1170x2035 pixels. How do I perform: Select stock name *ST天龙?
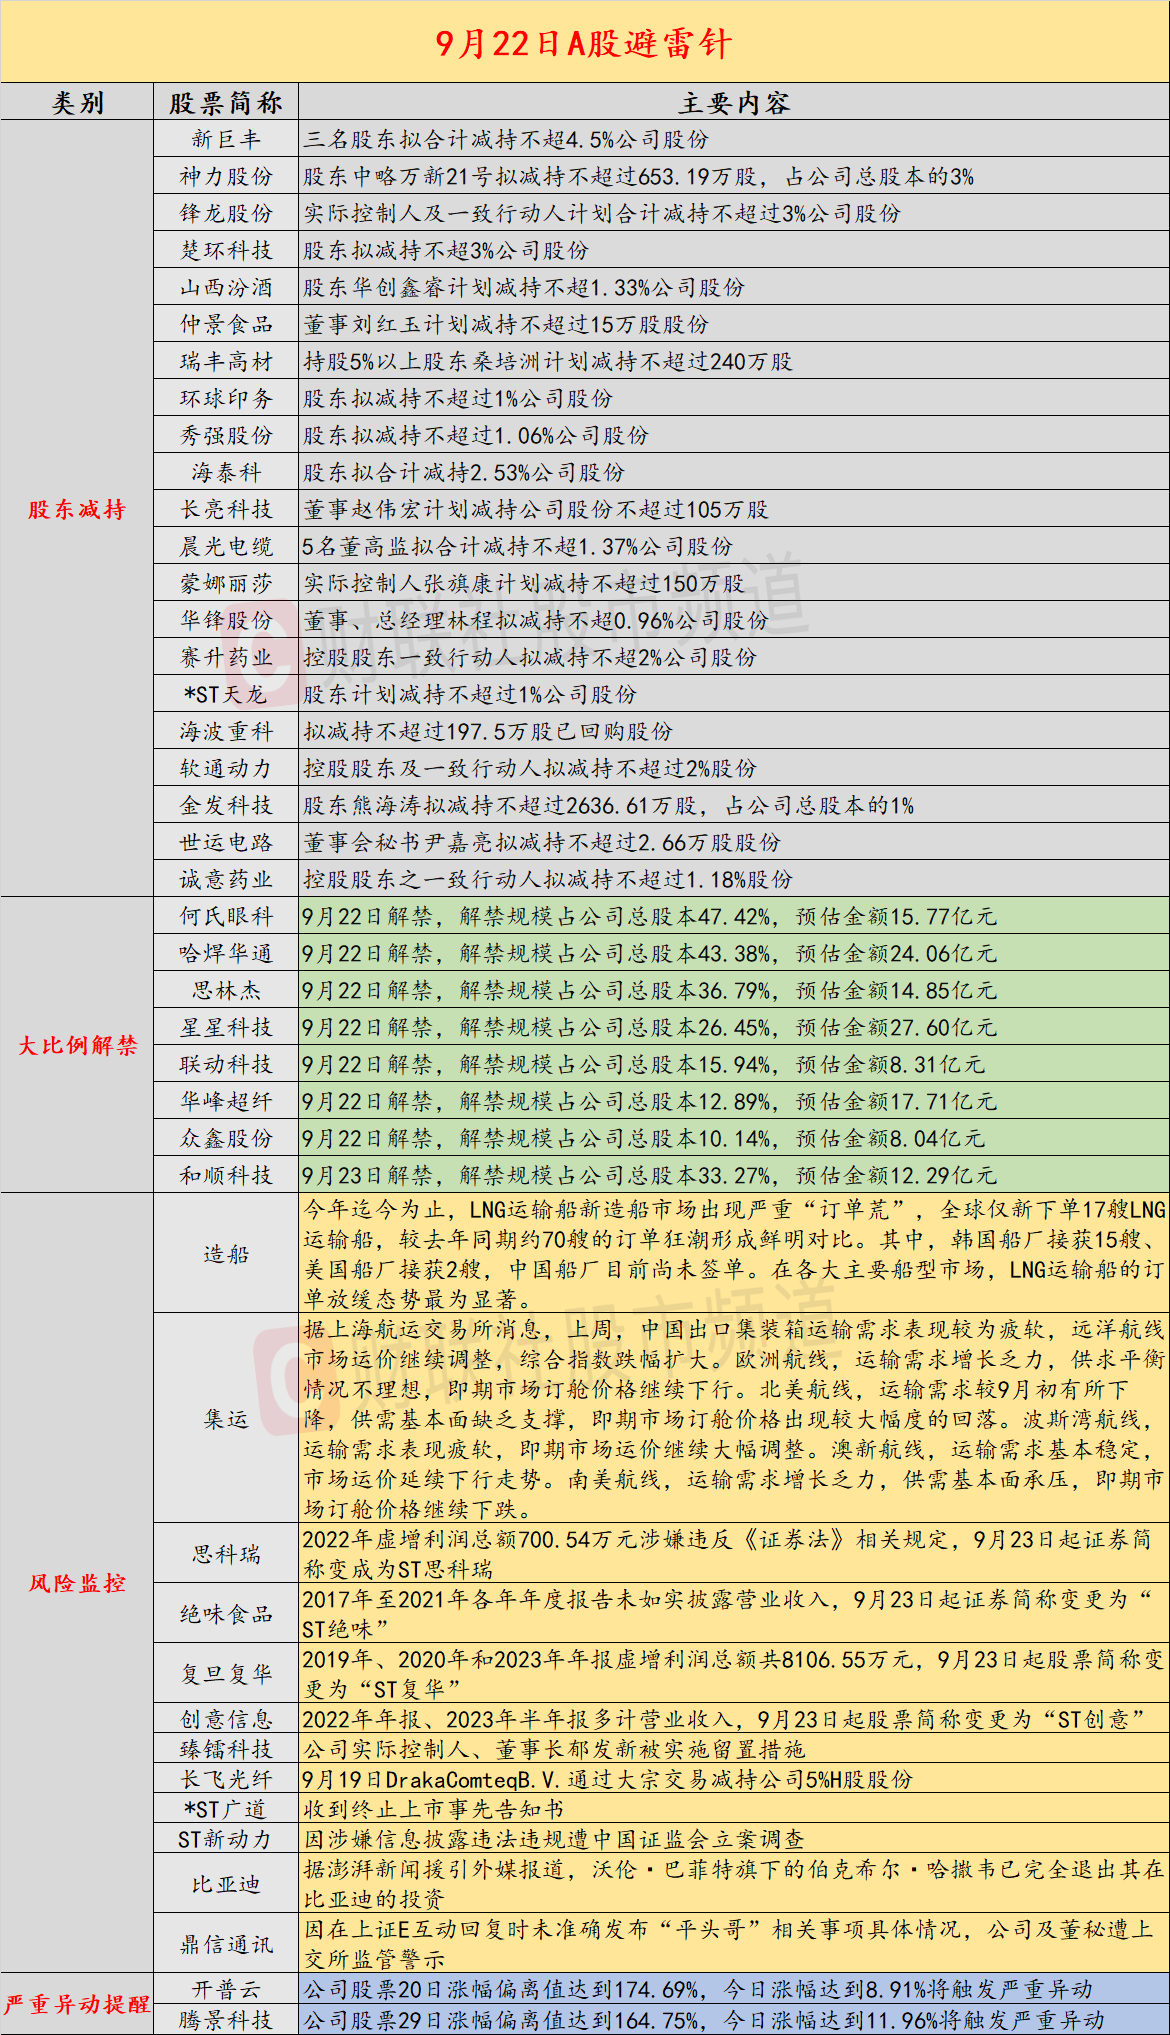tap(226, 695)
